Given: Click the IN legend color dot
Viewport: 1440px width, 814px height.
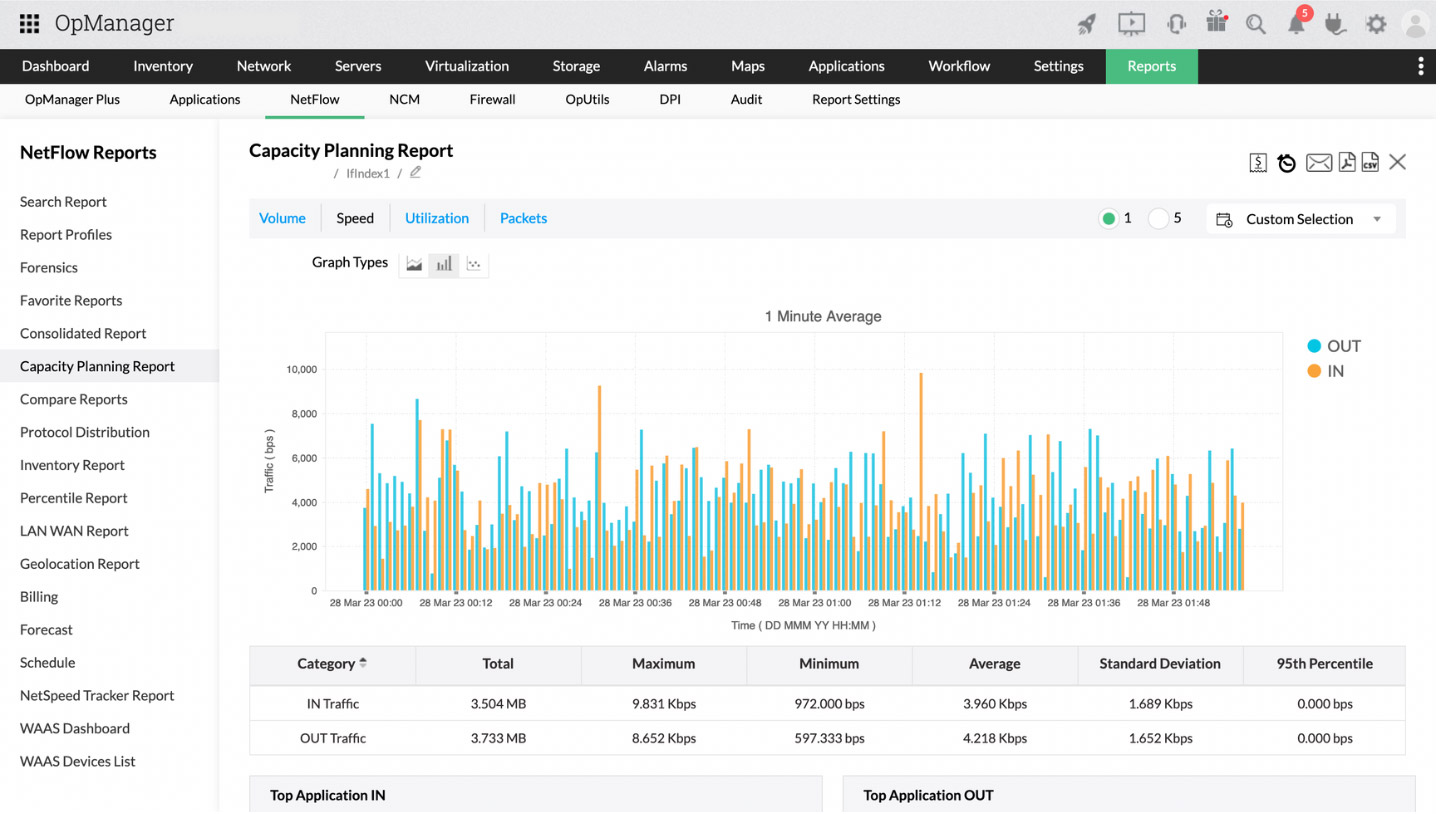Looking at the screenshot, I should point(1314,371).
